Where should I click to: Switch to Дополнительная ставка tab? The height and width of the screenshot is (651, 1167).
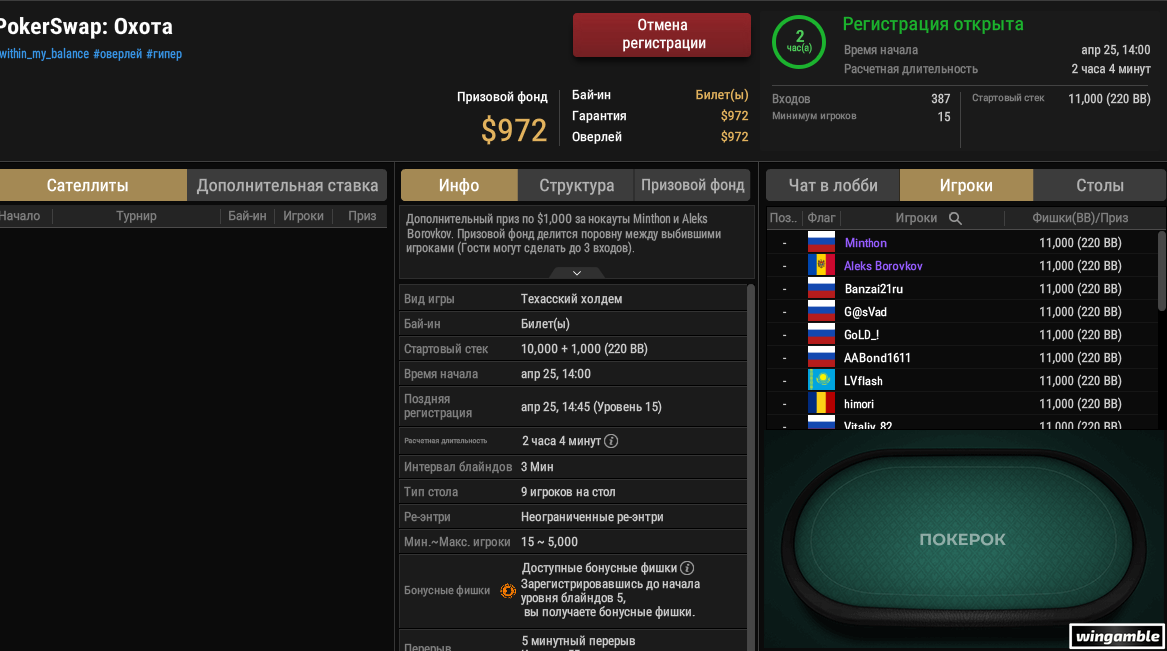click(x=287, y=185)
